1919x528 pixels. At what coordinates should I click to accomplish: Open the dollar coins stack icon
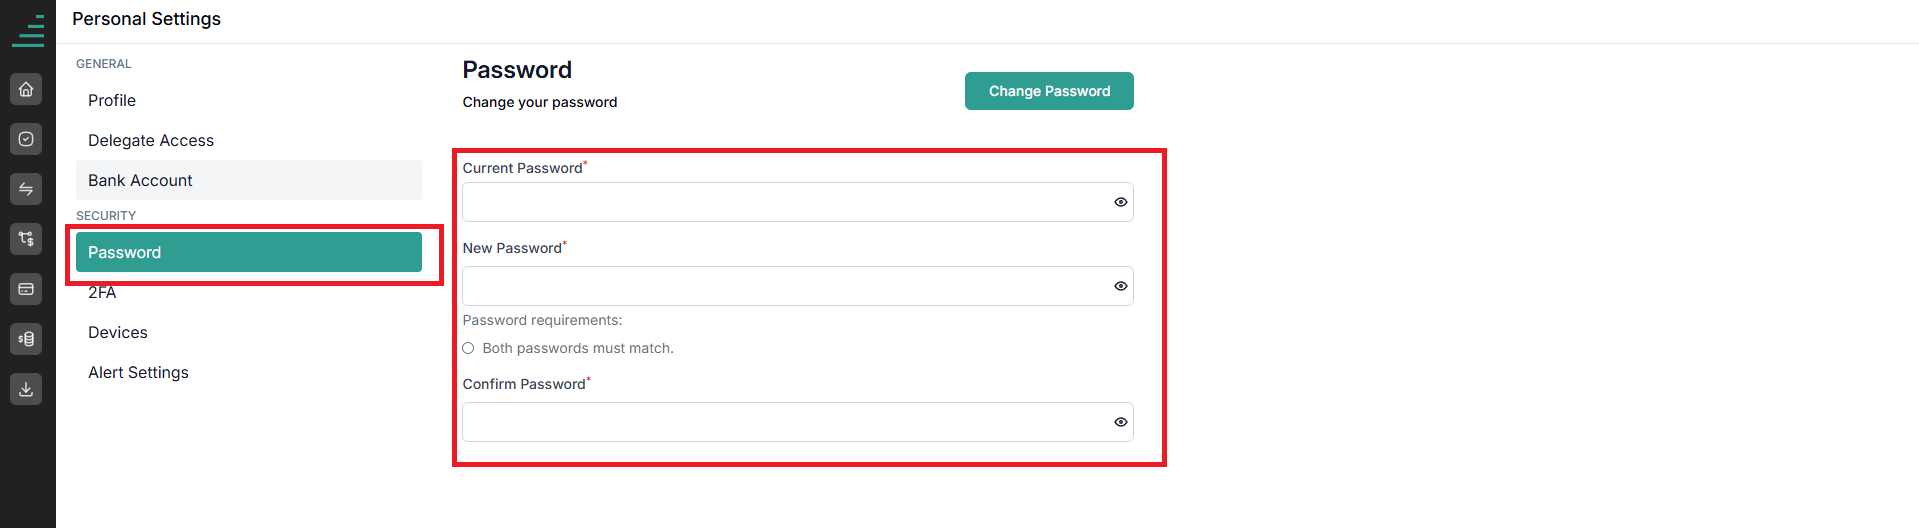(x=26, y=339)
